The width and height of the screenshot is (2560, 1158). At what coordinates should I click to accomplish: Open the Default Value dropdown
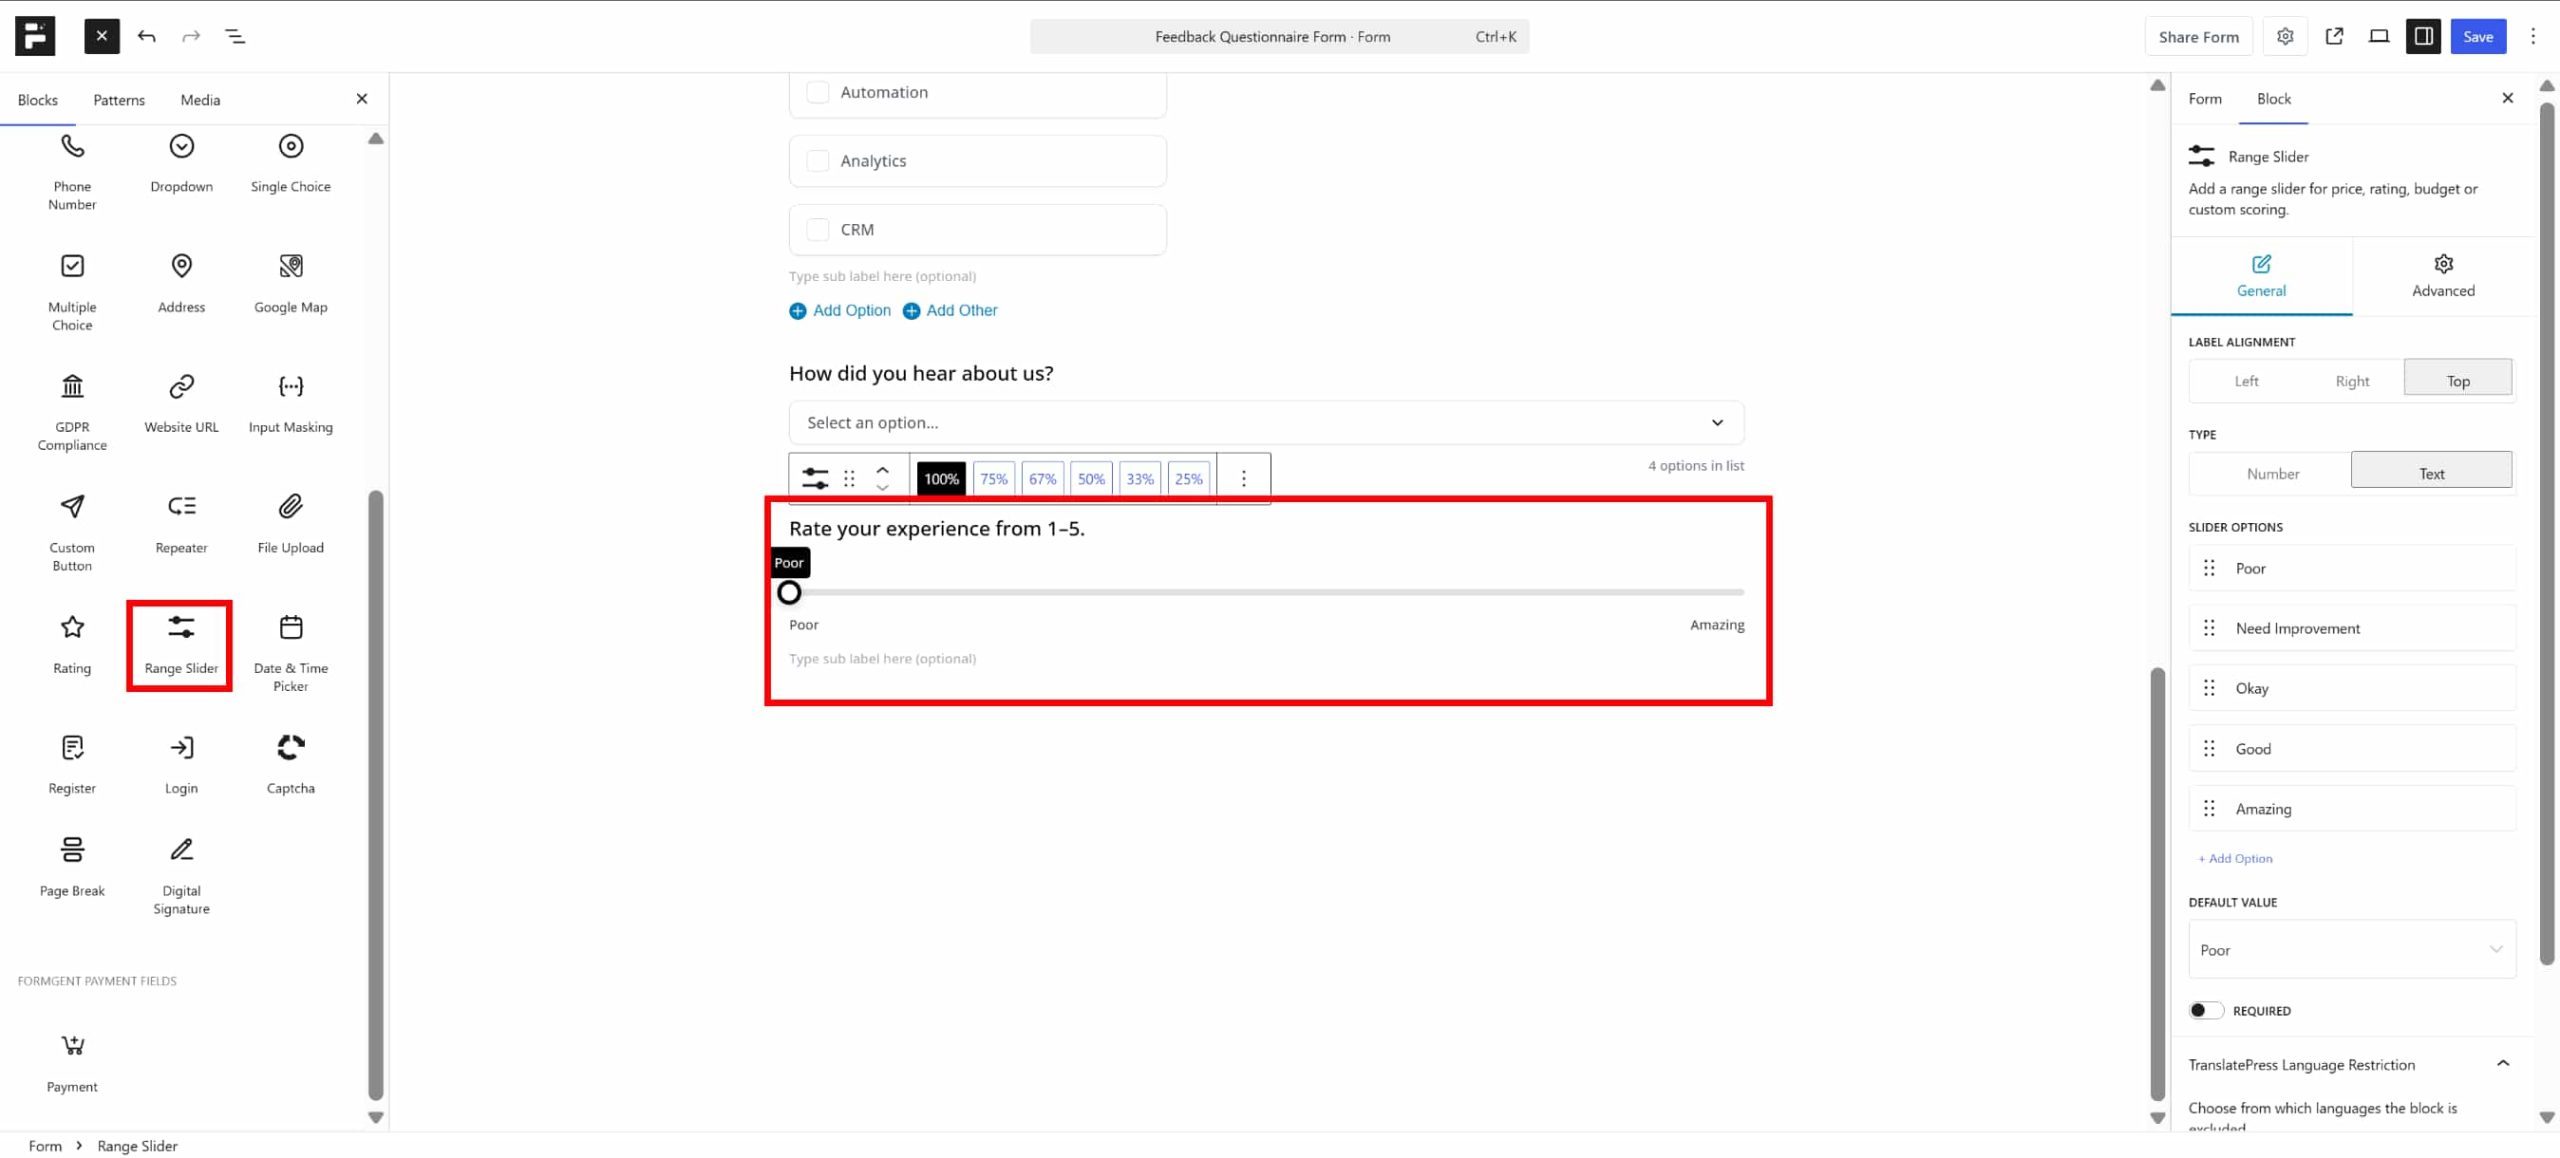(2351, 949)
